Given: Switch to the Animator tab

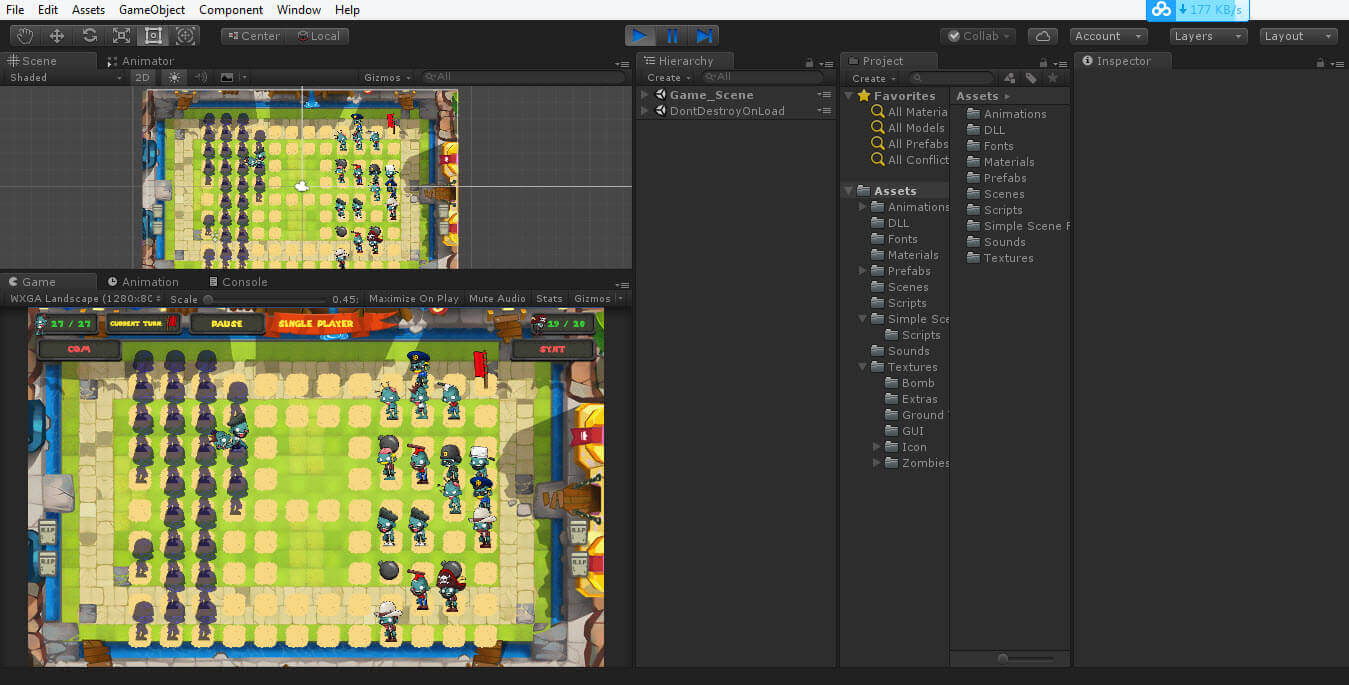Looking at the screenshot, I should pos(140,61).
